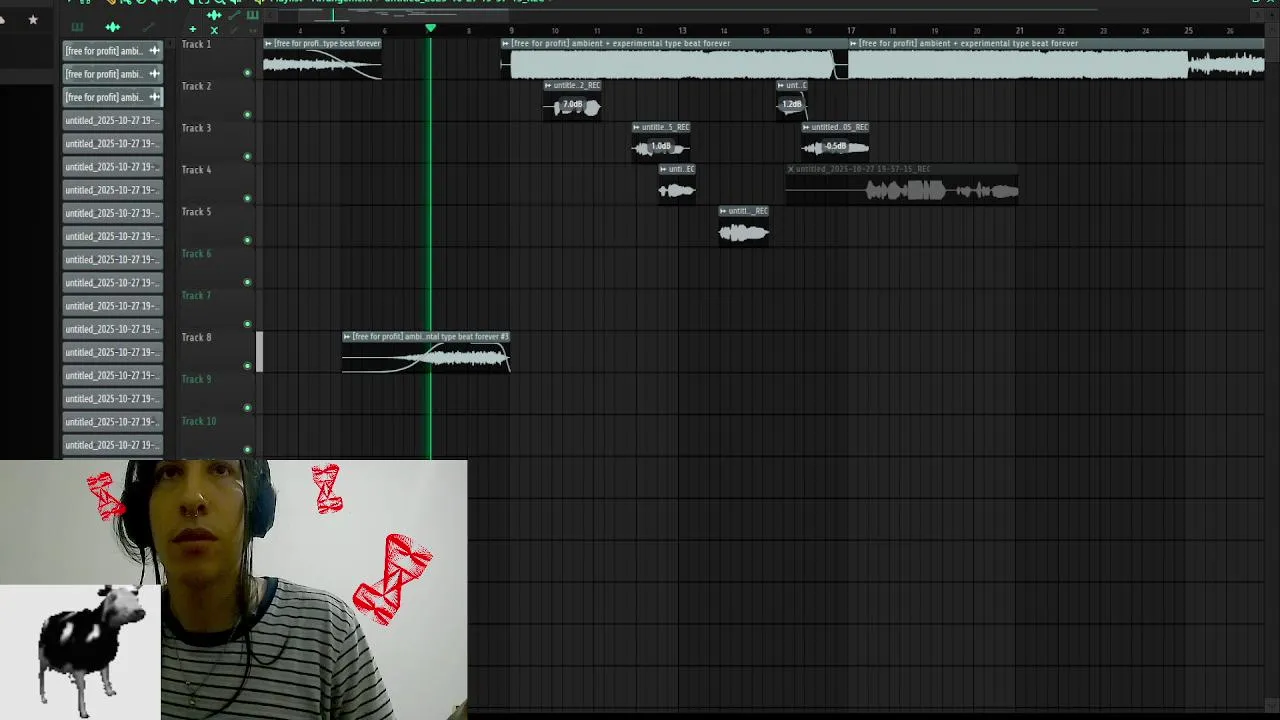Open clip menu of untitle..5_REC clip
Image resolution: width=1280 pixels, height=720 pixels.
pyautogui.click(x=636, y=128)
